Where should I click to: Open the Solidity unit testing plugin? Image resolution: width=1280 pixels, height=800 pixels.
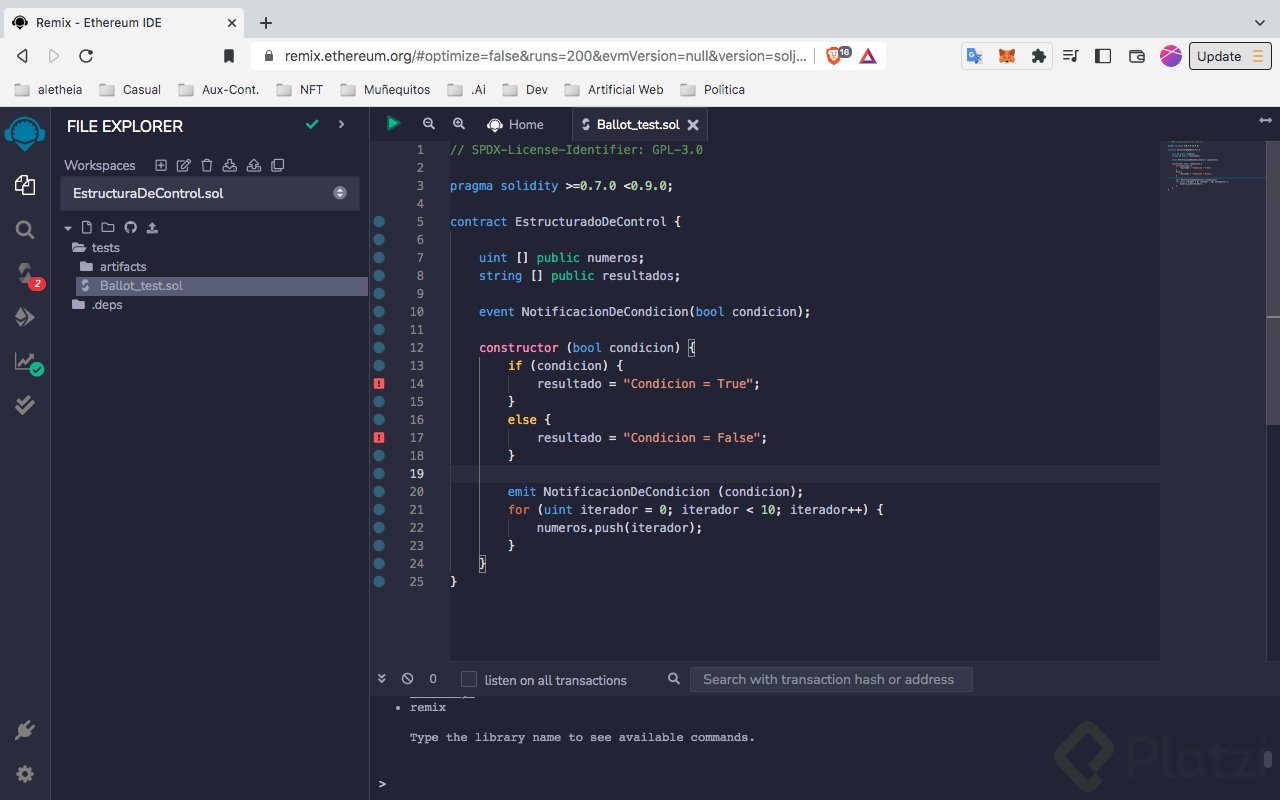[x=25, y=405]
